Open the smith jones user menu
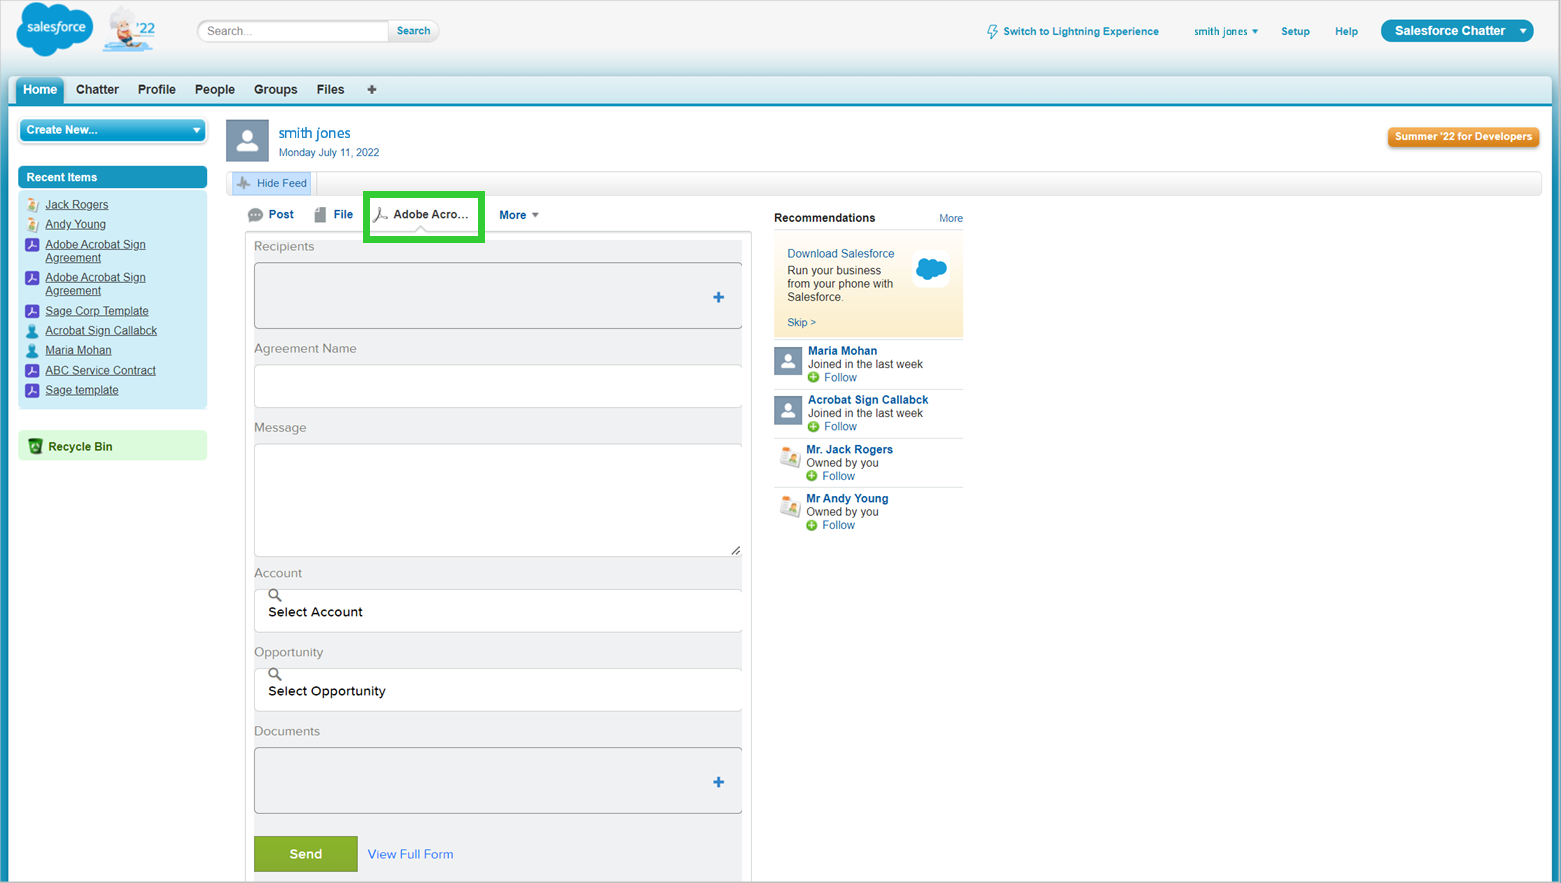1561x883 pixels. [1225, 31]
